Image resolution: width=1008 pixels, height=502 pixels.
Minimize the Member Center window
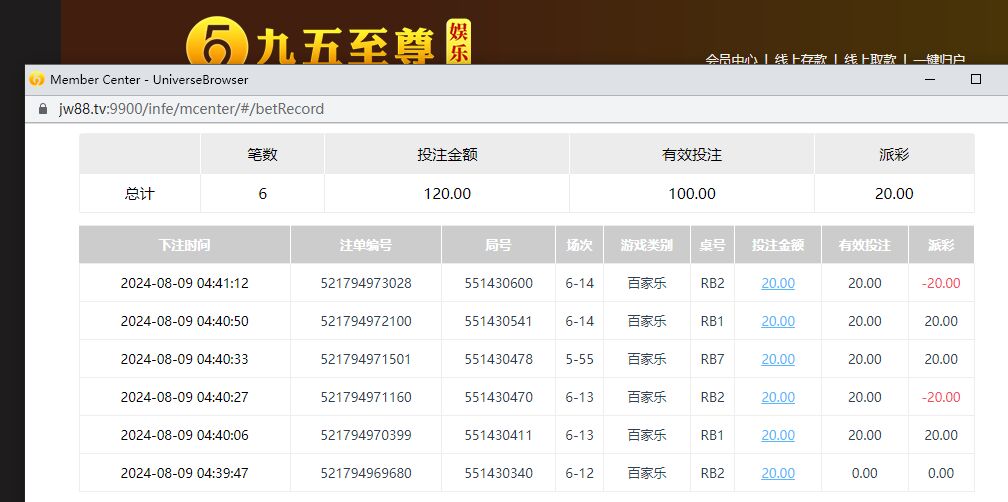coord(929,79)
